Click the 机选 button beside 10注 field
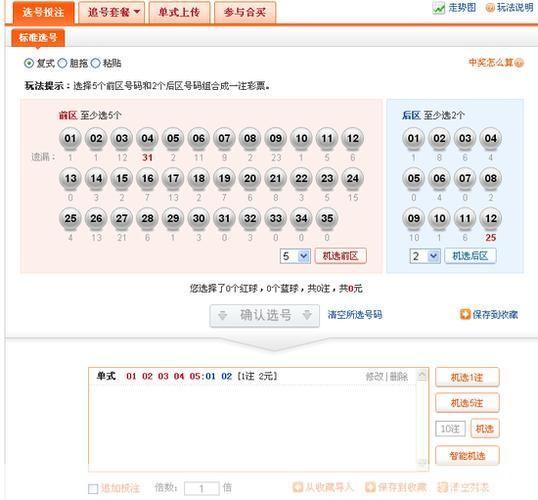 click(x=485, y=428)
